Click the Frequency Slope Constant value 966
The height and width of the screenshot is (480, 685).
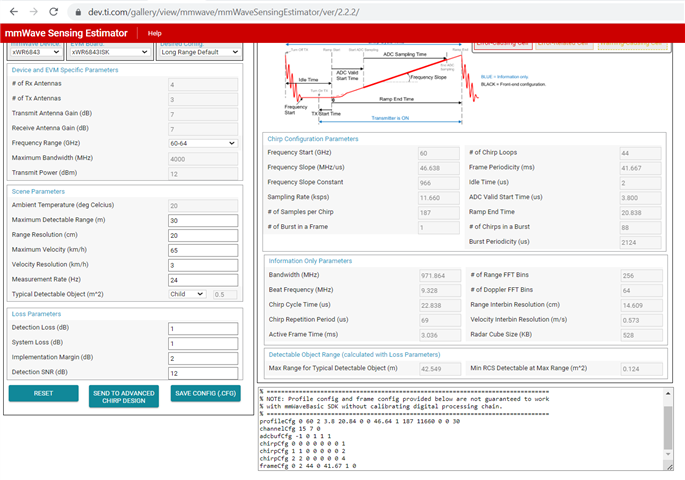pyautogui.click(x=439, y=183)
